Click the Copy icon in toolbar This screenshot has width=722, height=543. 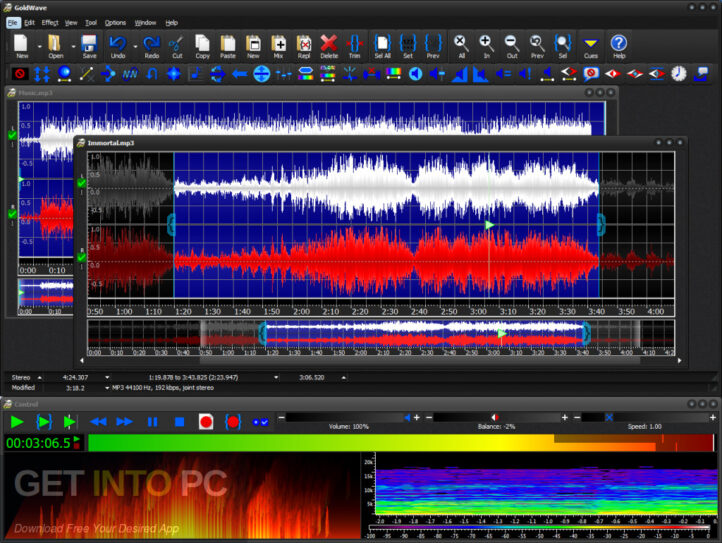202,47
